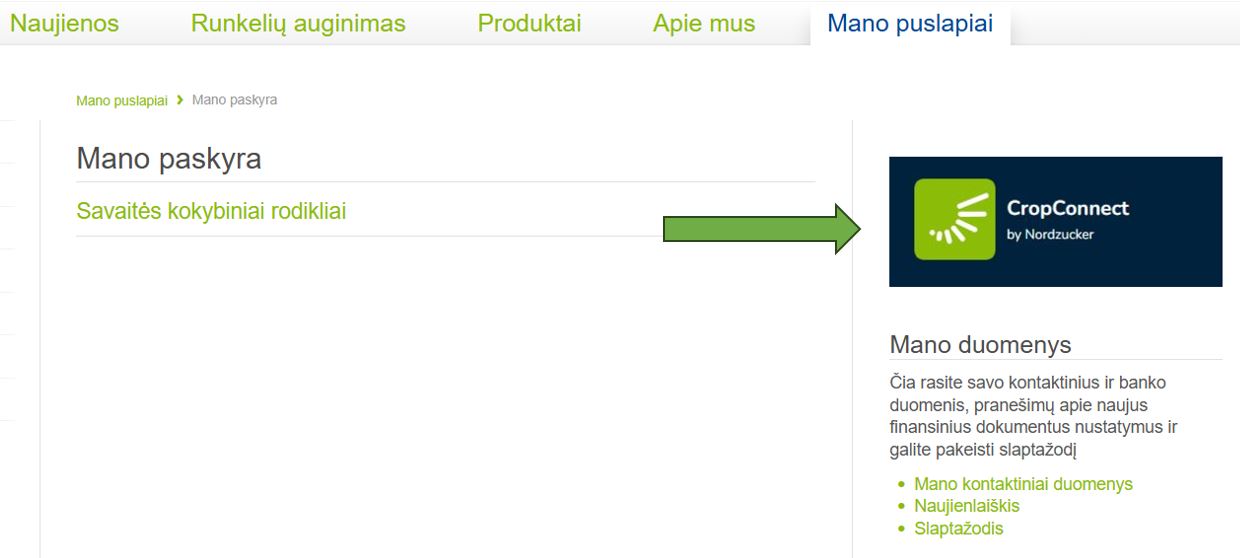The height and width of the screenshot is (558, 1240).
Task: Open the Naujienos tab
Action: click(x=64, y=23)
